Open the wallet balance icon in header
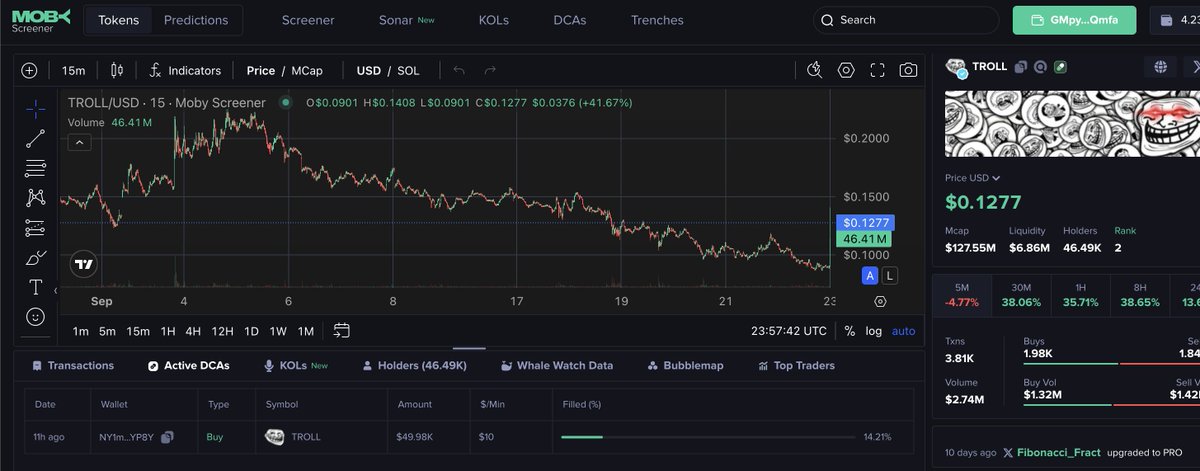Screen dimensions: 1200x471 (x=1167, y=20)
